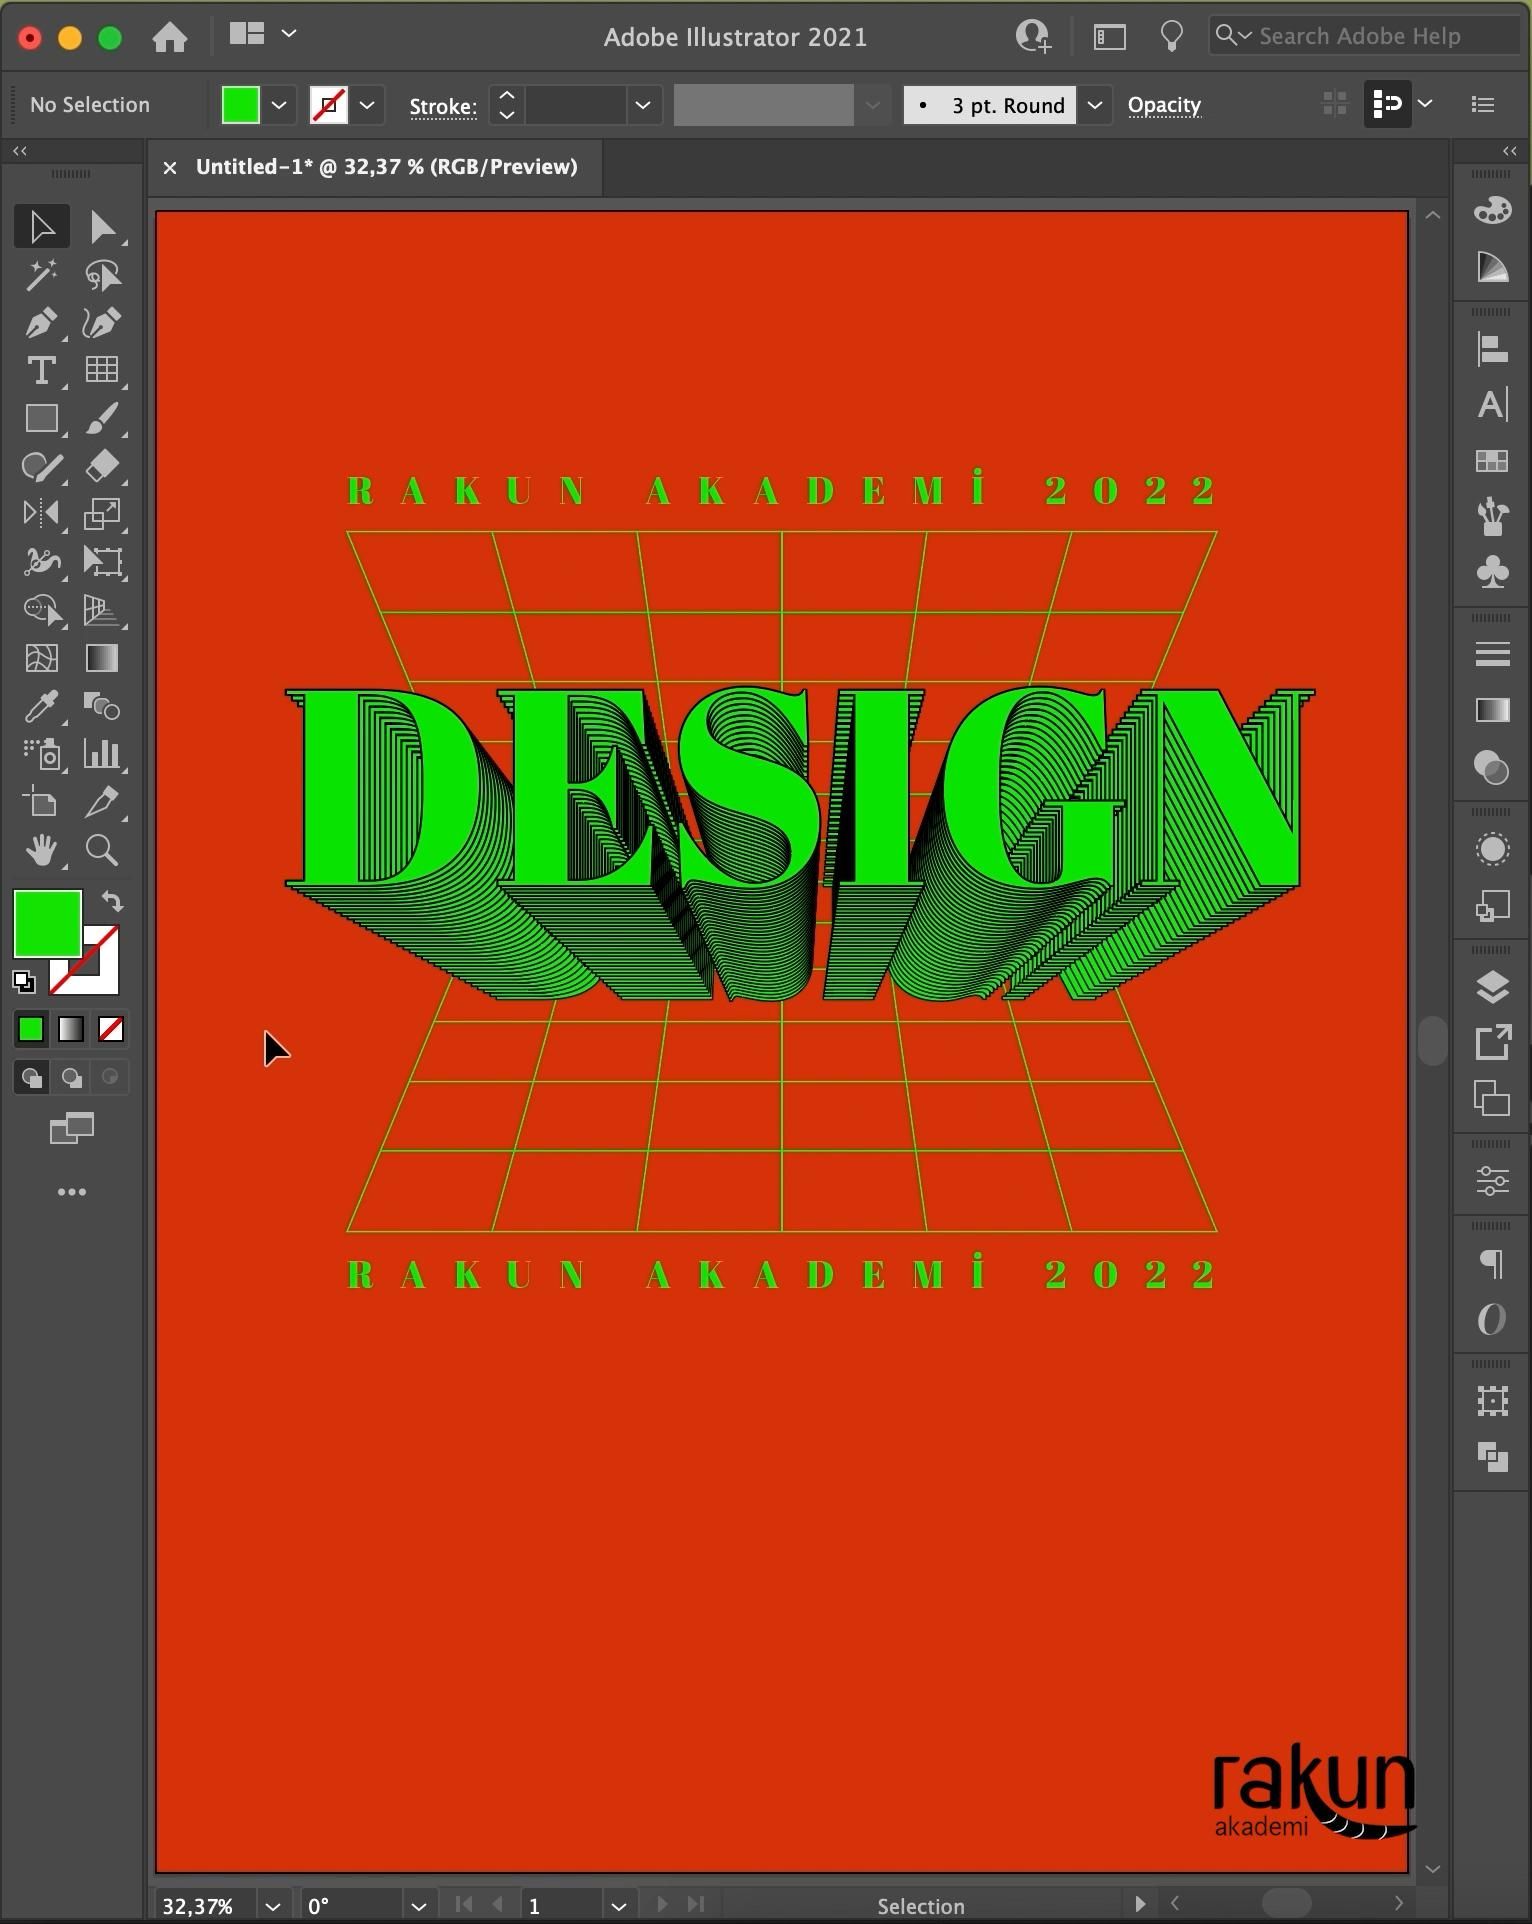
Task: Select the Untitled-1 document tab
Action: 386,167
